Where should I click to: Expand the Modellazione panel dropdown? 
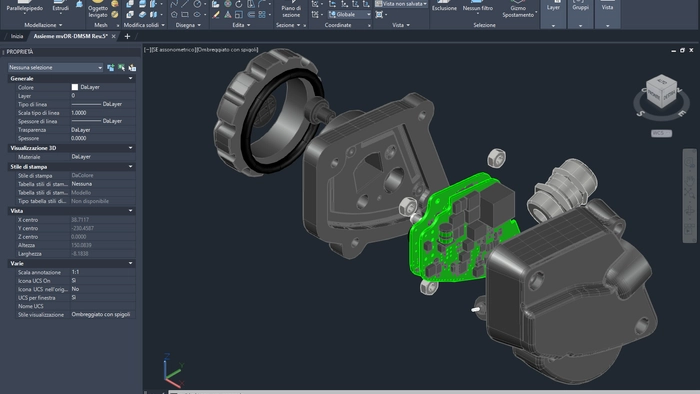(x=43, y=25)
